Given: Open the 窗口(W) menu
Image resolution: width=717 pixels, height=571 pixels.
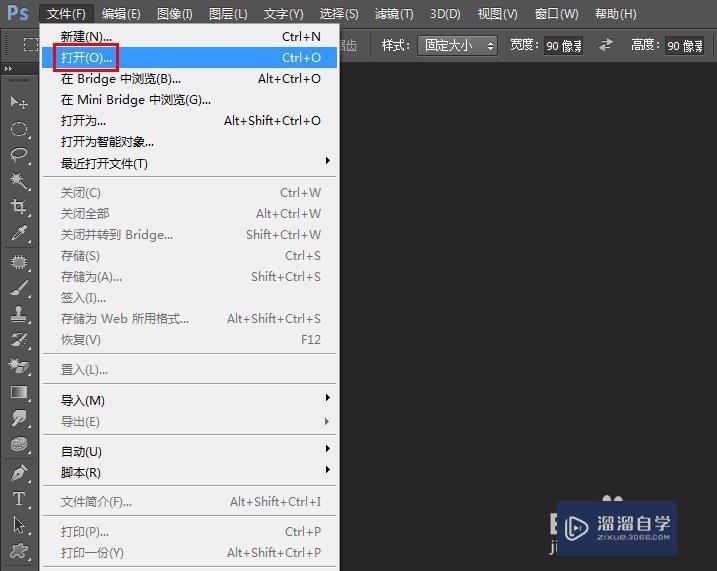Looking at the screenshot, I should click(x=556, y=14).
